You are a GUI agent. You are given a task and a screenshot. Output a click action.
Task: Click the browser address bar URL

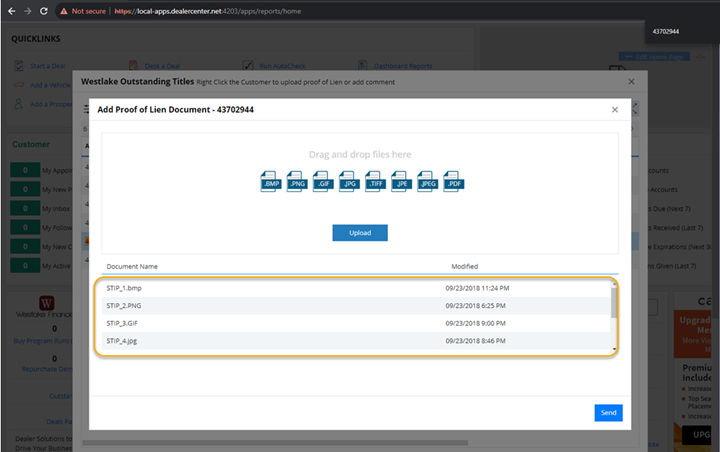tap(208, 11)
